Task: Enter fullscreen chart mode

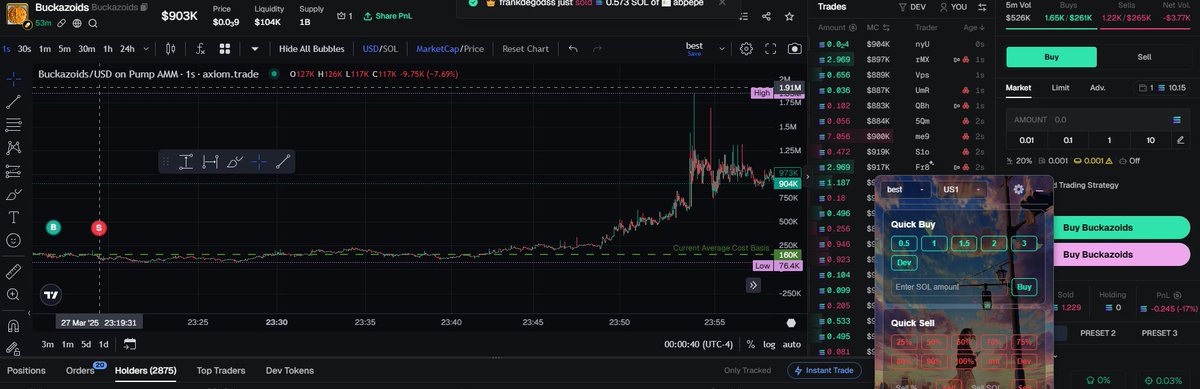Action: tap(770, 48)
